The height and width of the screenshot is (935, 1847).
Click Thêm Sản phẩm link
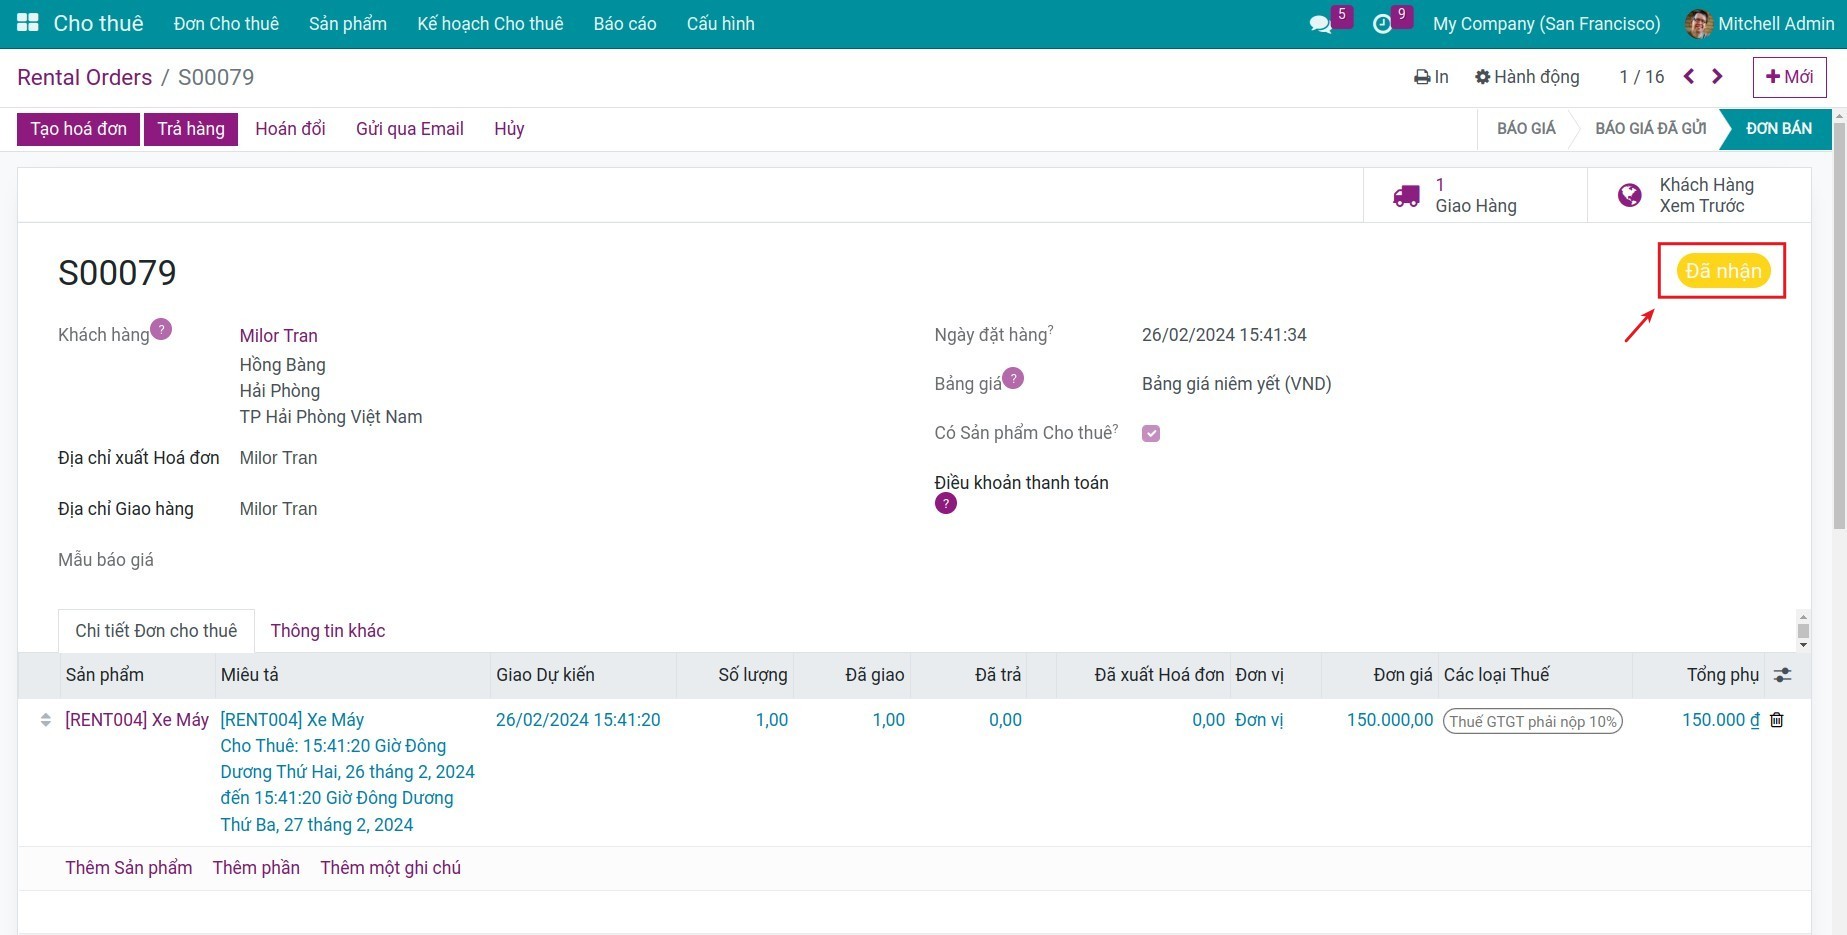click(128, 868)
